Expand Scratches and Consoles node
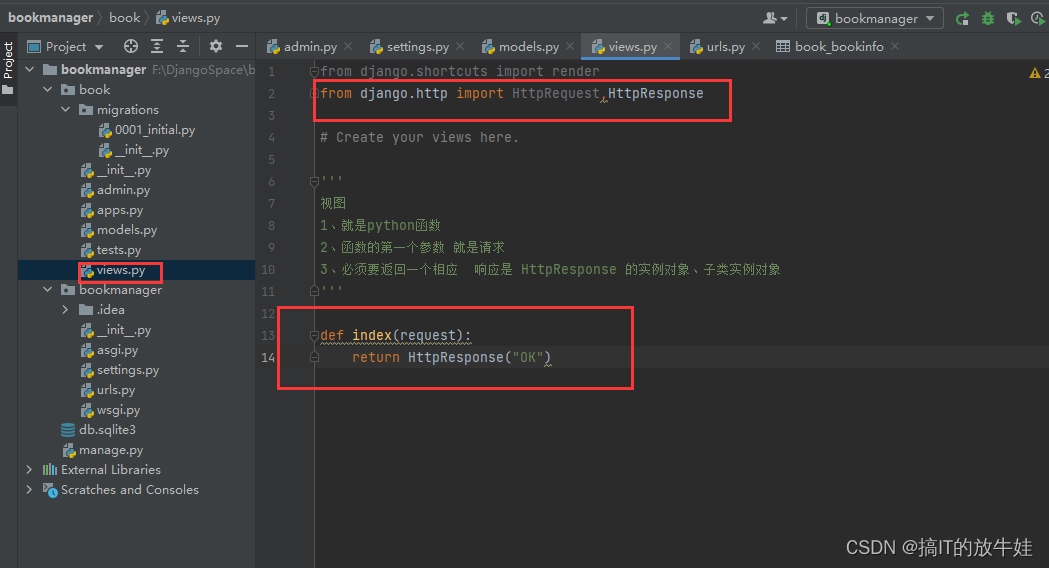 (29, 490)
